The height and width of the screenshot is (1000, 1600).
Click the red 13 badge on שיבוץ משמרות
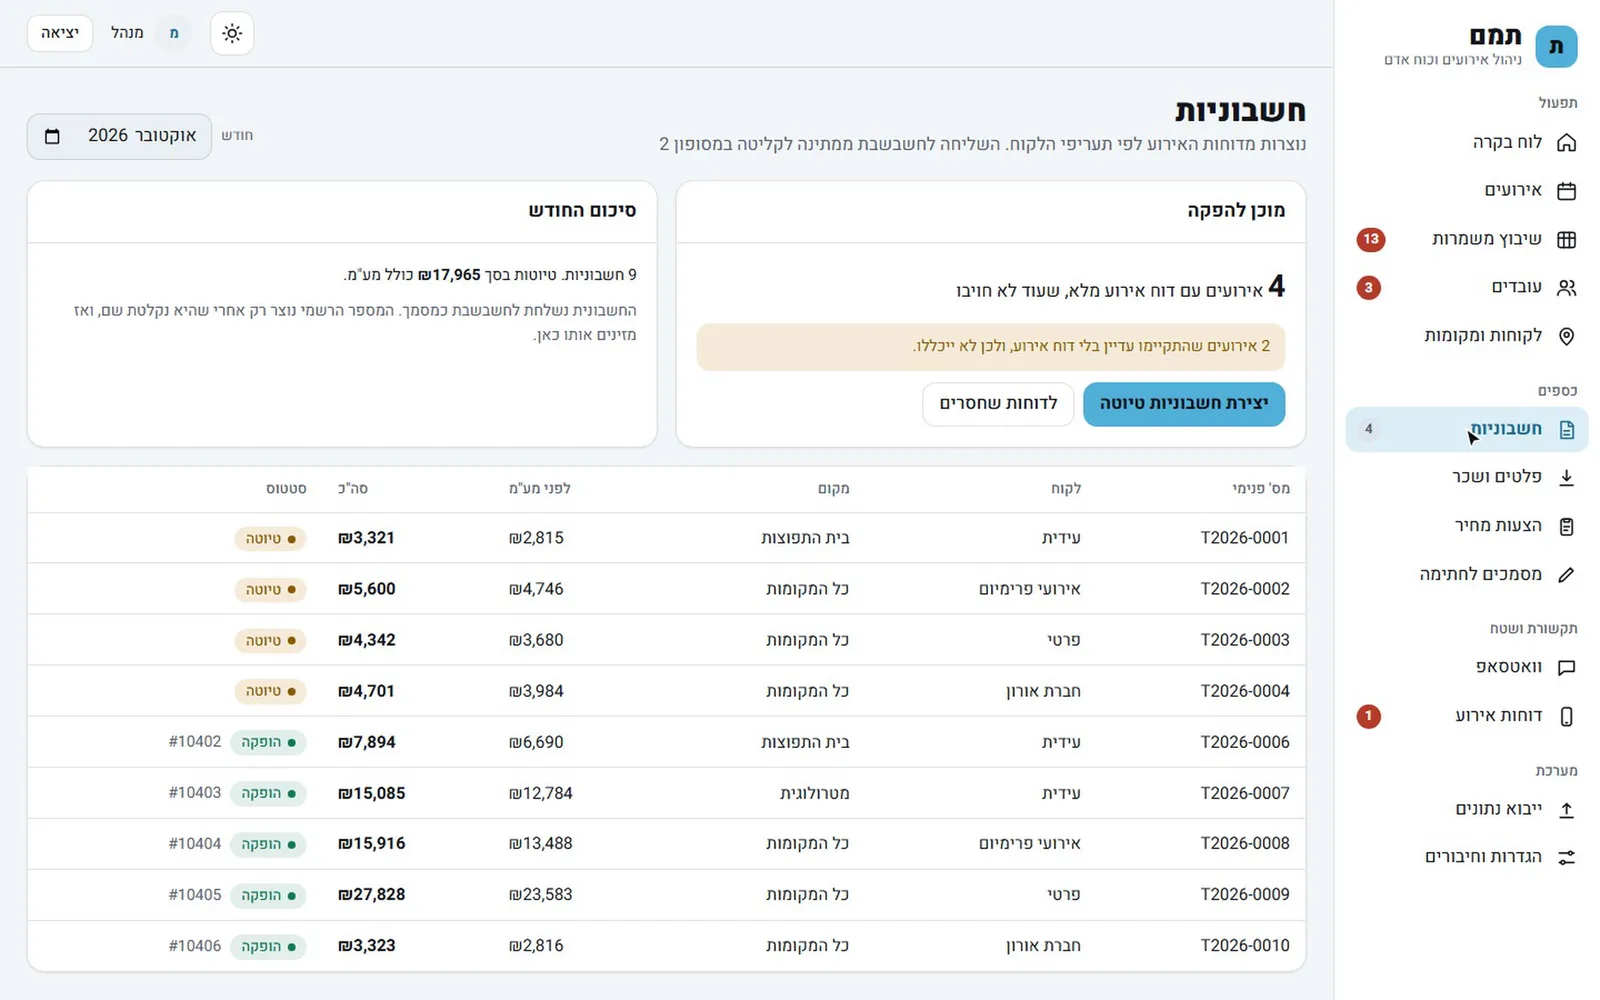coord(1370,239)
